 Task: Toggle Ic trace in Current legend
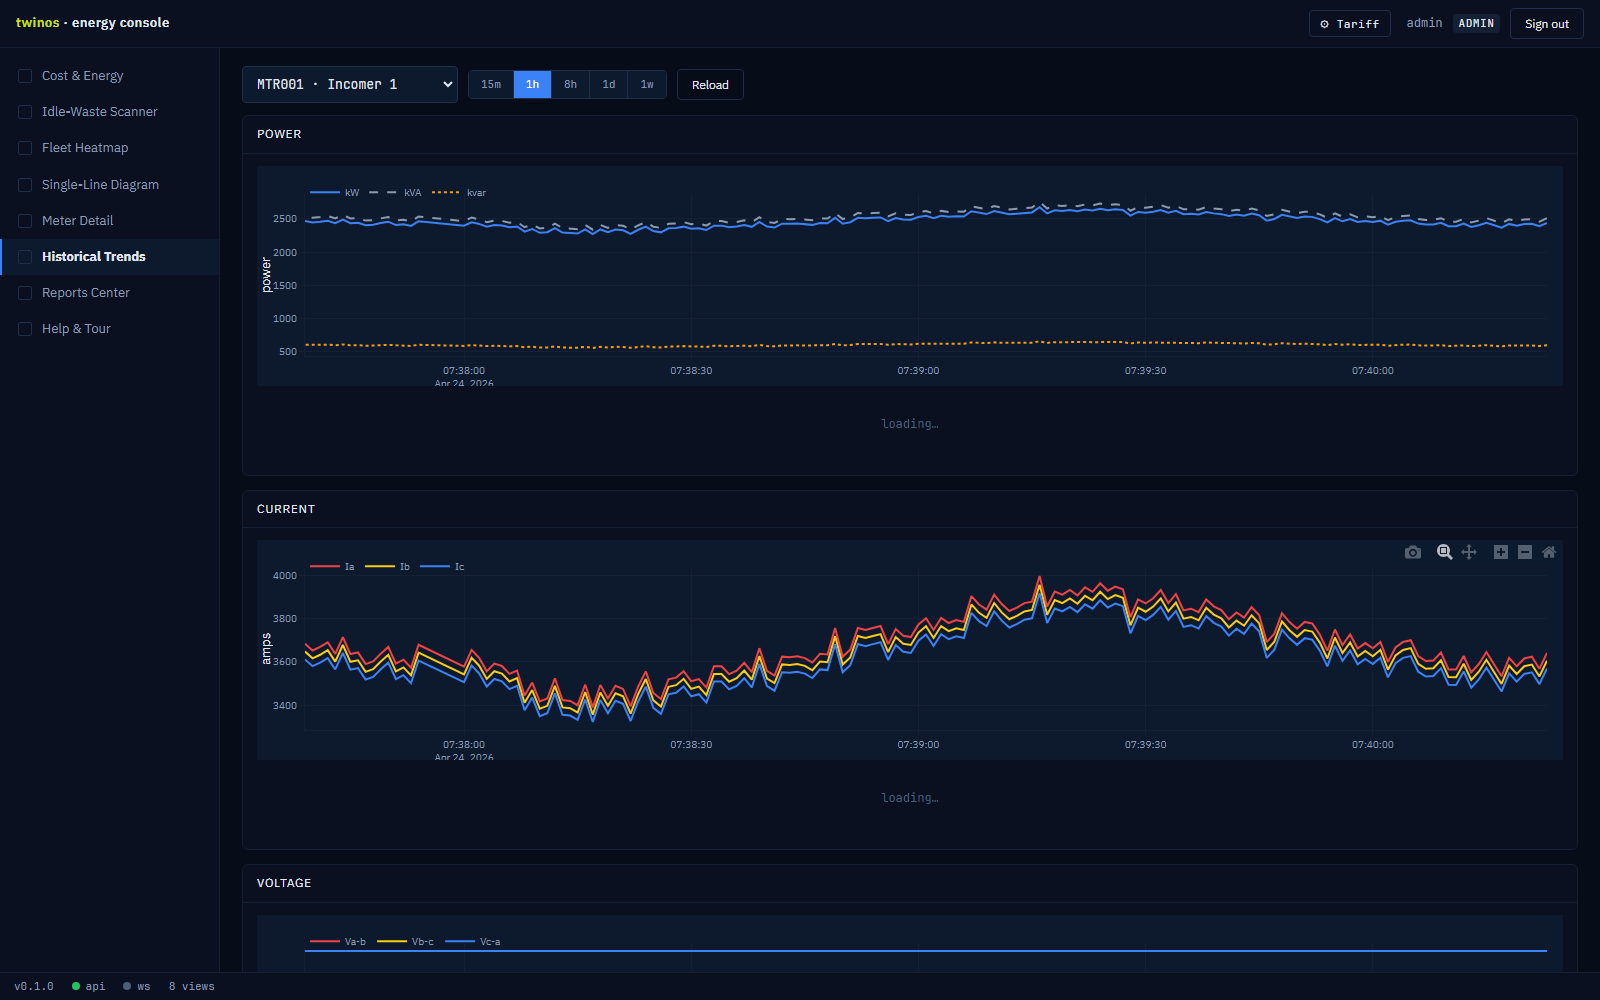click(442, 567)
